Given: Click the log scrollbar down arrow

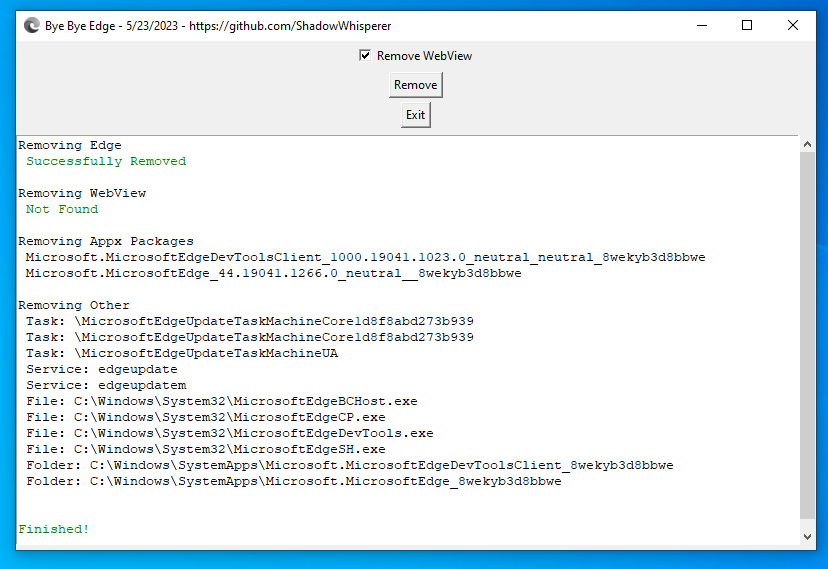Looking at the screenshot, I should click(807, 537).
